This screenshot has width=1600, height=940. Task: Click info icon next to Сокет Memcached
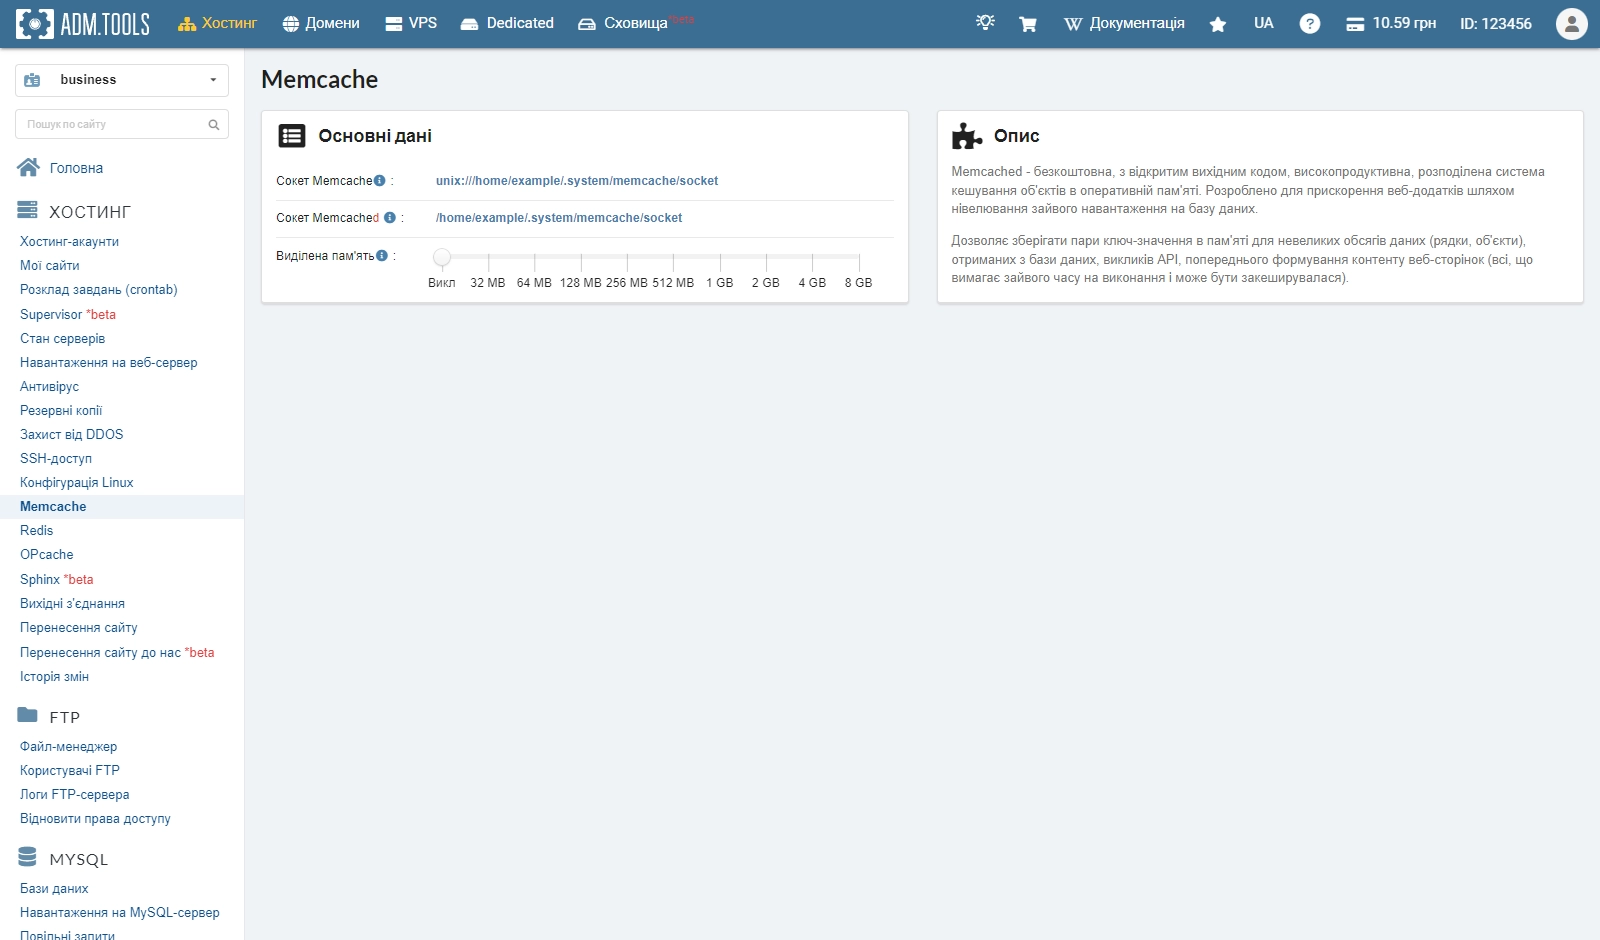point(390,218)
